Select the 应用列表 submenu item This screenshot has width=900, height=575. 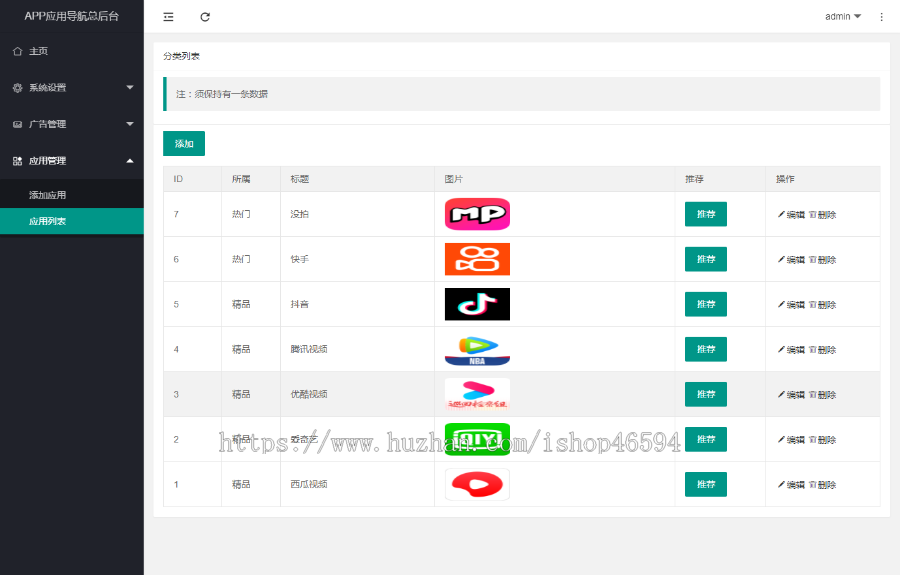click(72, 221)
